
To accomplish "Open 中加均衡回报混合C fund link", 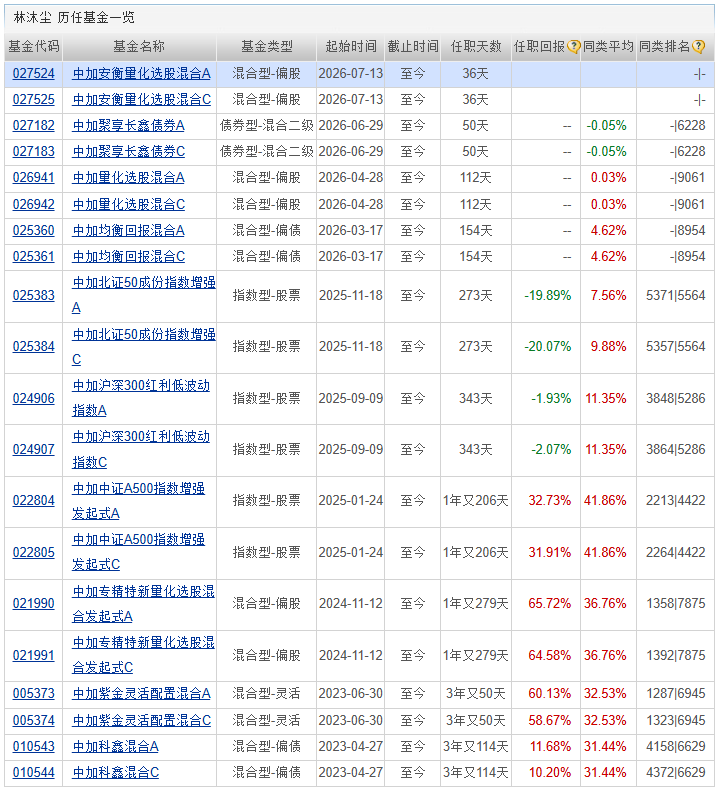I will (x=128, y=257).
